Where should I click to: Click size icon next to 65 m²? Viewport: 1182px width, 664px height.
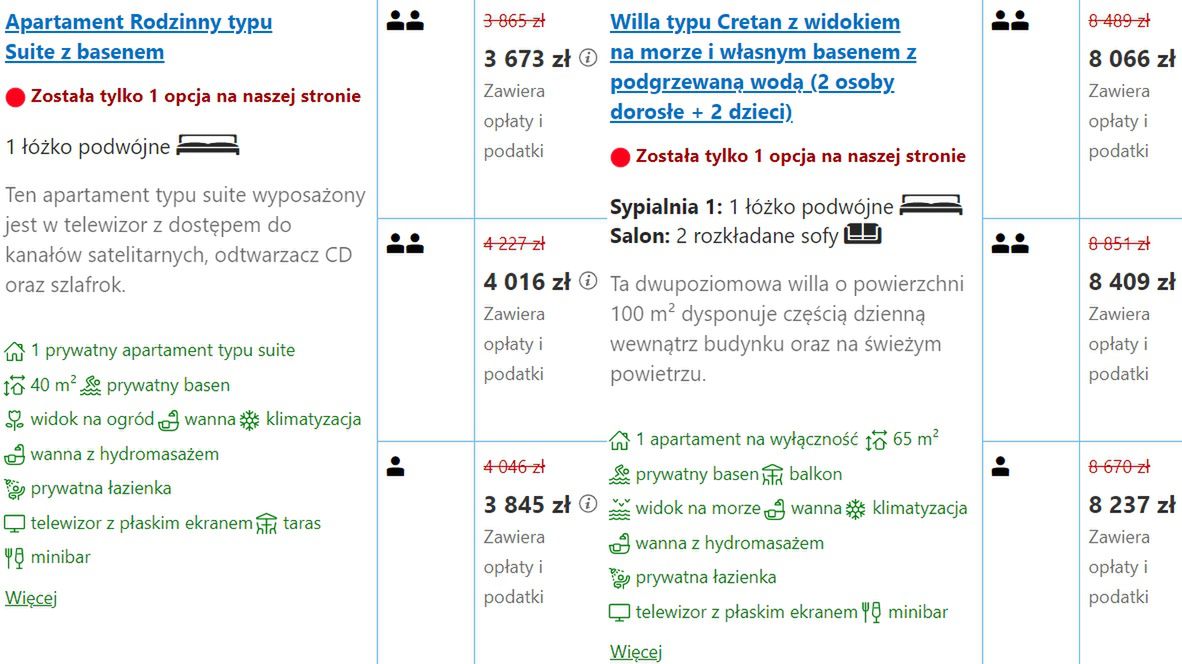(876, 440)
